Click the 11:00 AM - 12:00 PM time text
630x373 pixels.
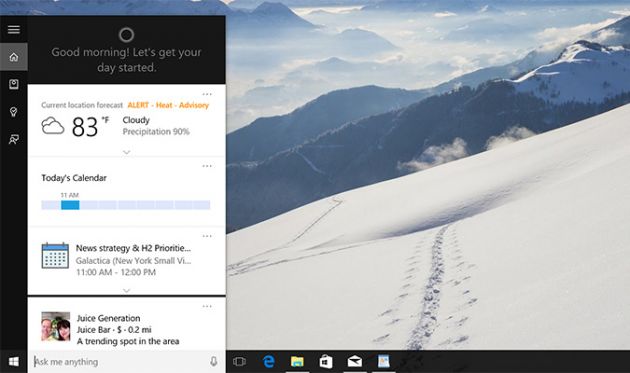[116, 272]
